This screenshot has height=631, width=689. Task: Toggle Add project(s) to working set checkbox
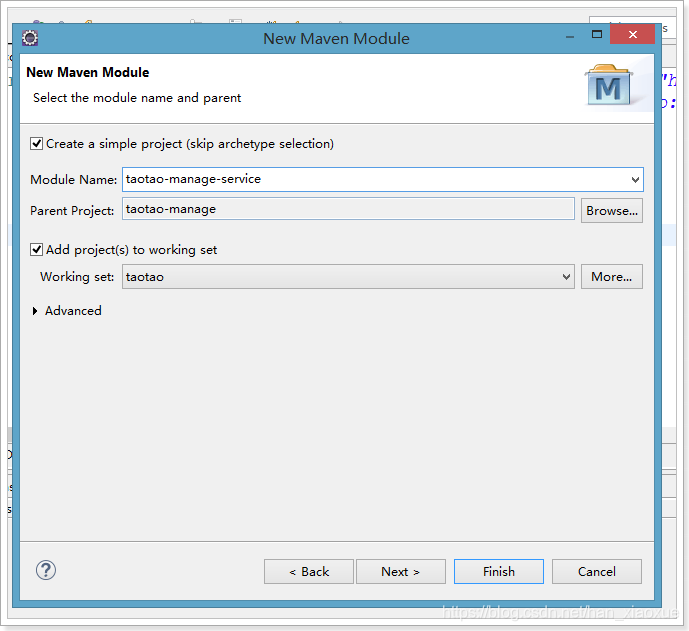[36, 250]
